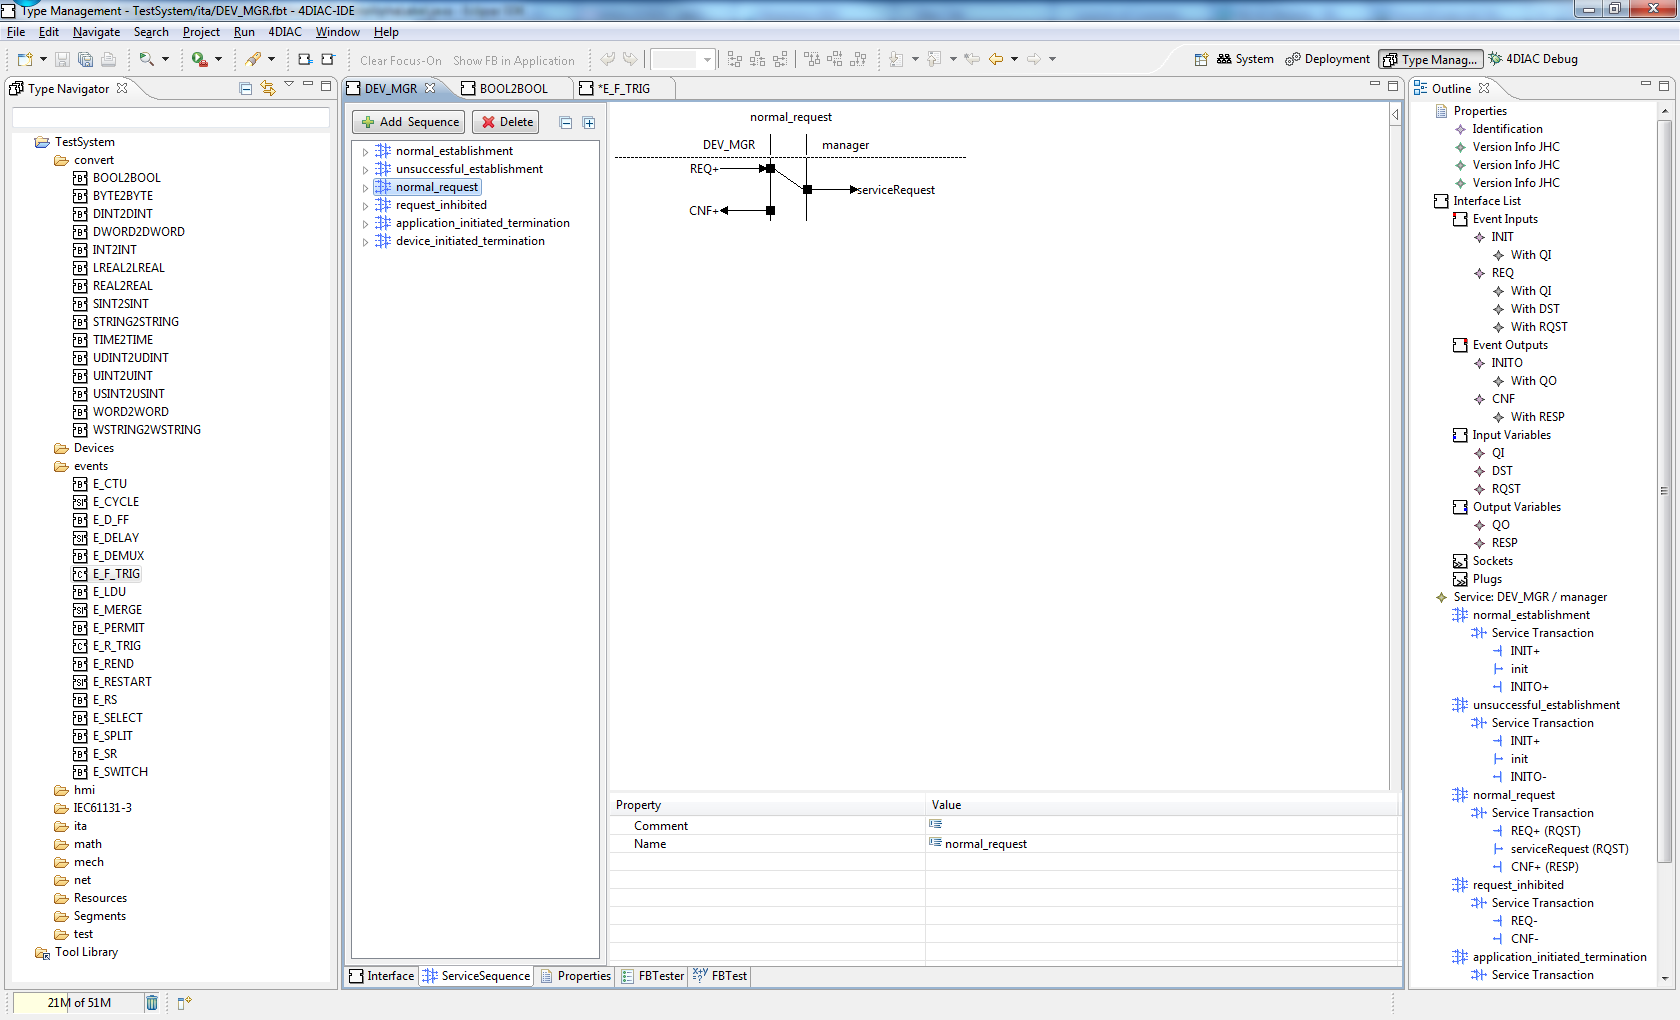The height and width of the screenshot is (1020, 1680).
Task: Click the Run launch toolbar icon
Action: (x=199, y=60)
